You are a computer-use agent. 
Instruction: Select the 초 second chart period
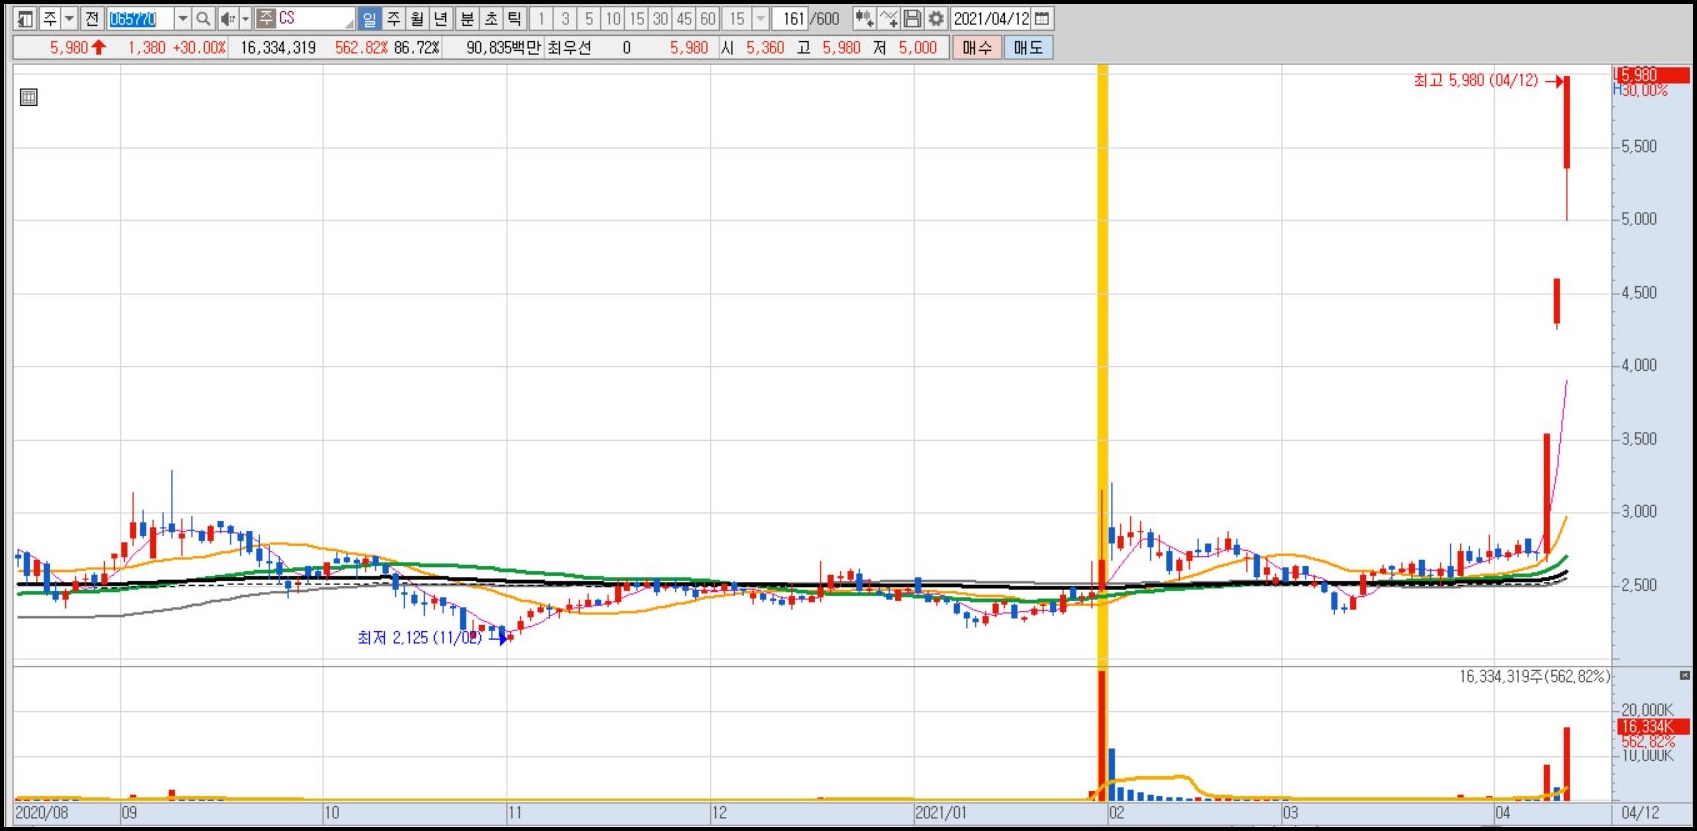pos(491,19)
